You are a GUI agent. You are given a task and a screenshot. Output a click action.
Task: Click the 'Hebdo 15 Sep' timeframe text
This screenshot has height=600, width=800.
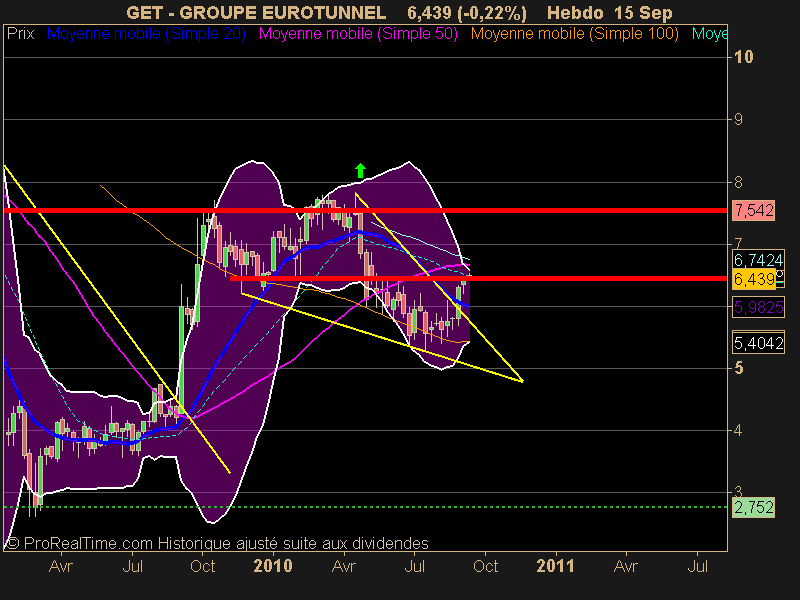coord(610,12)
